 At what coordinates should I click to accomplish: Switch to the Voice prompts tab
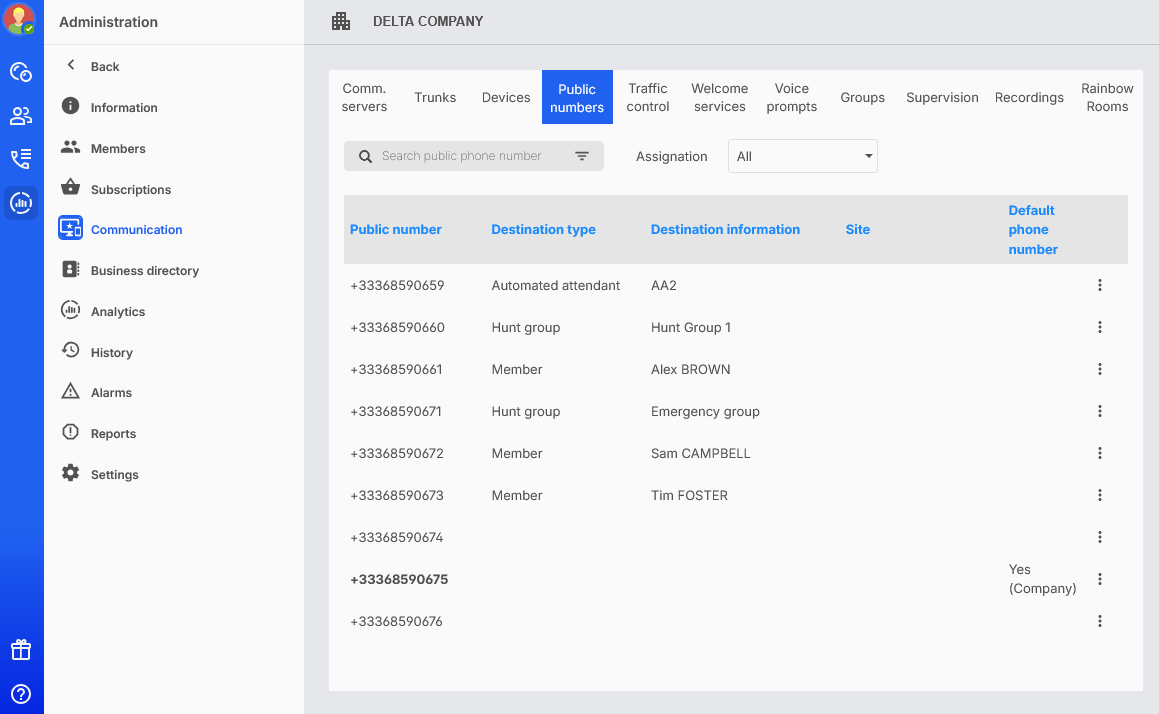[x=791, y=98]
